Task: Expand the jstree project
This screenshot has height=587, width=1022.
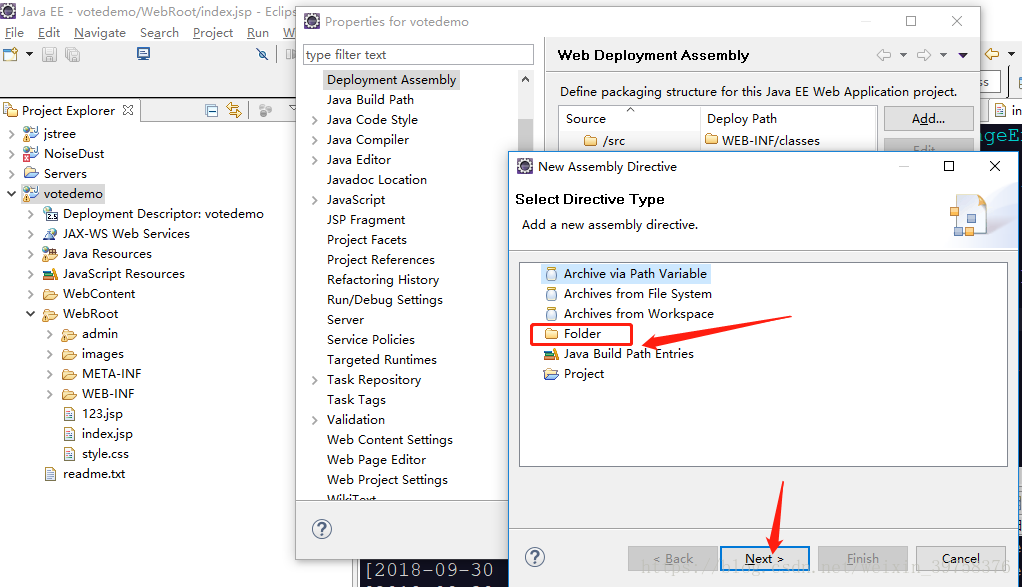Action: point(11,134)
